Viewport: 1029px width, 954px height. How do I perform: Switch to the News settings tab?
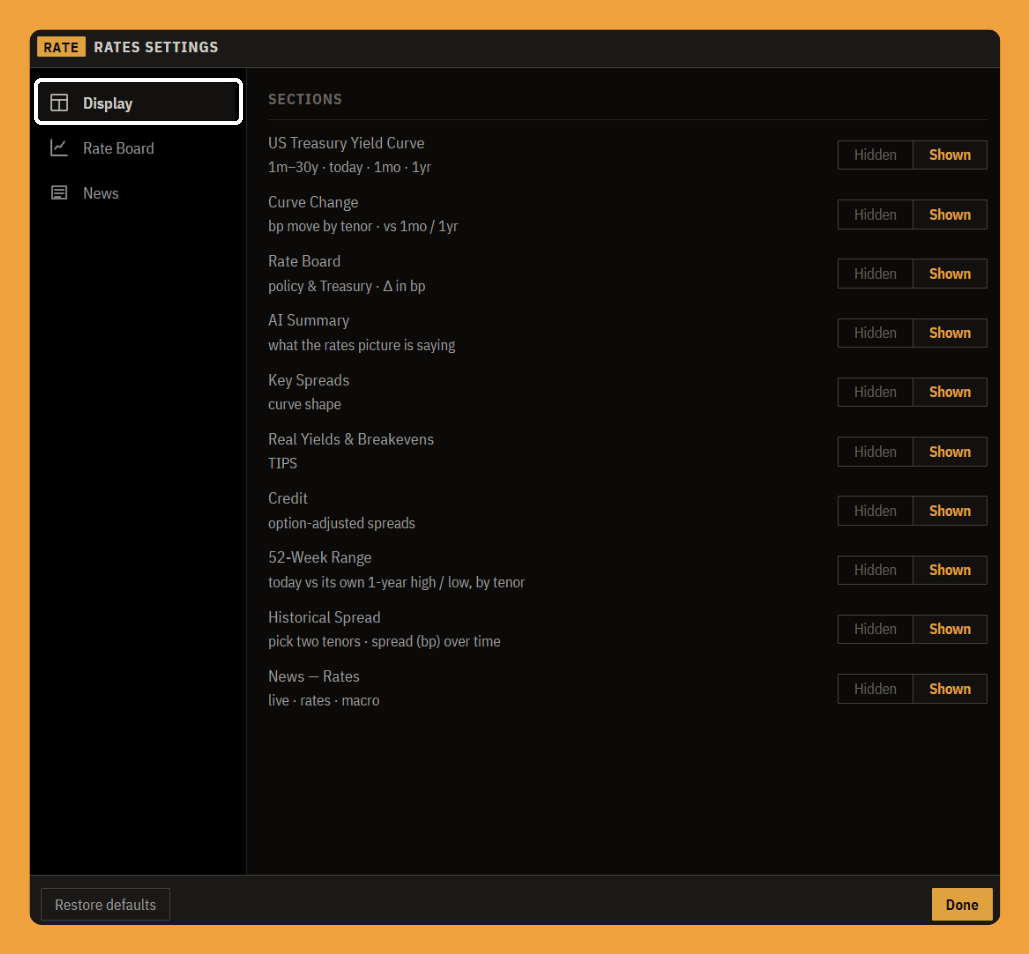click(x=138, y=193)
